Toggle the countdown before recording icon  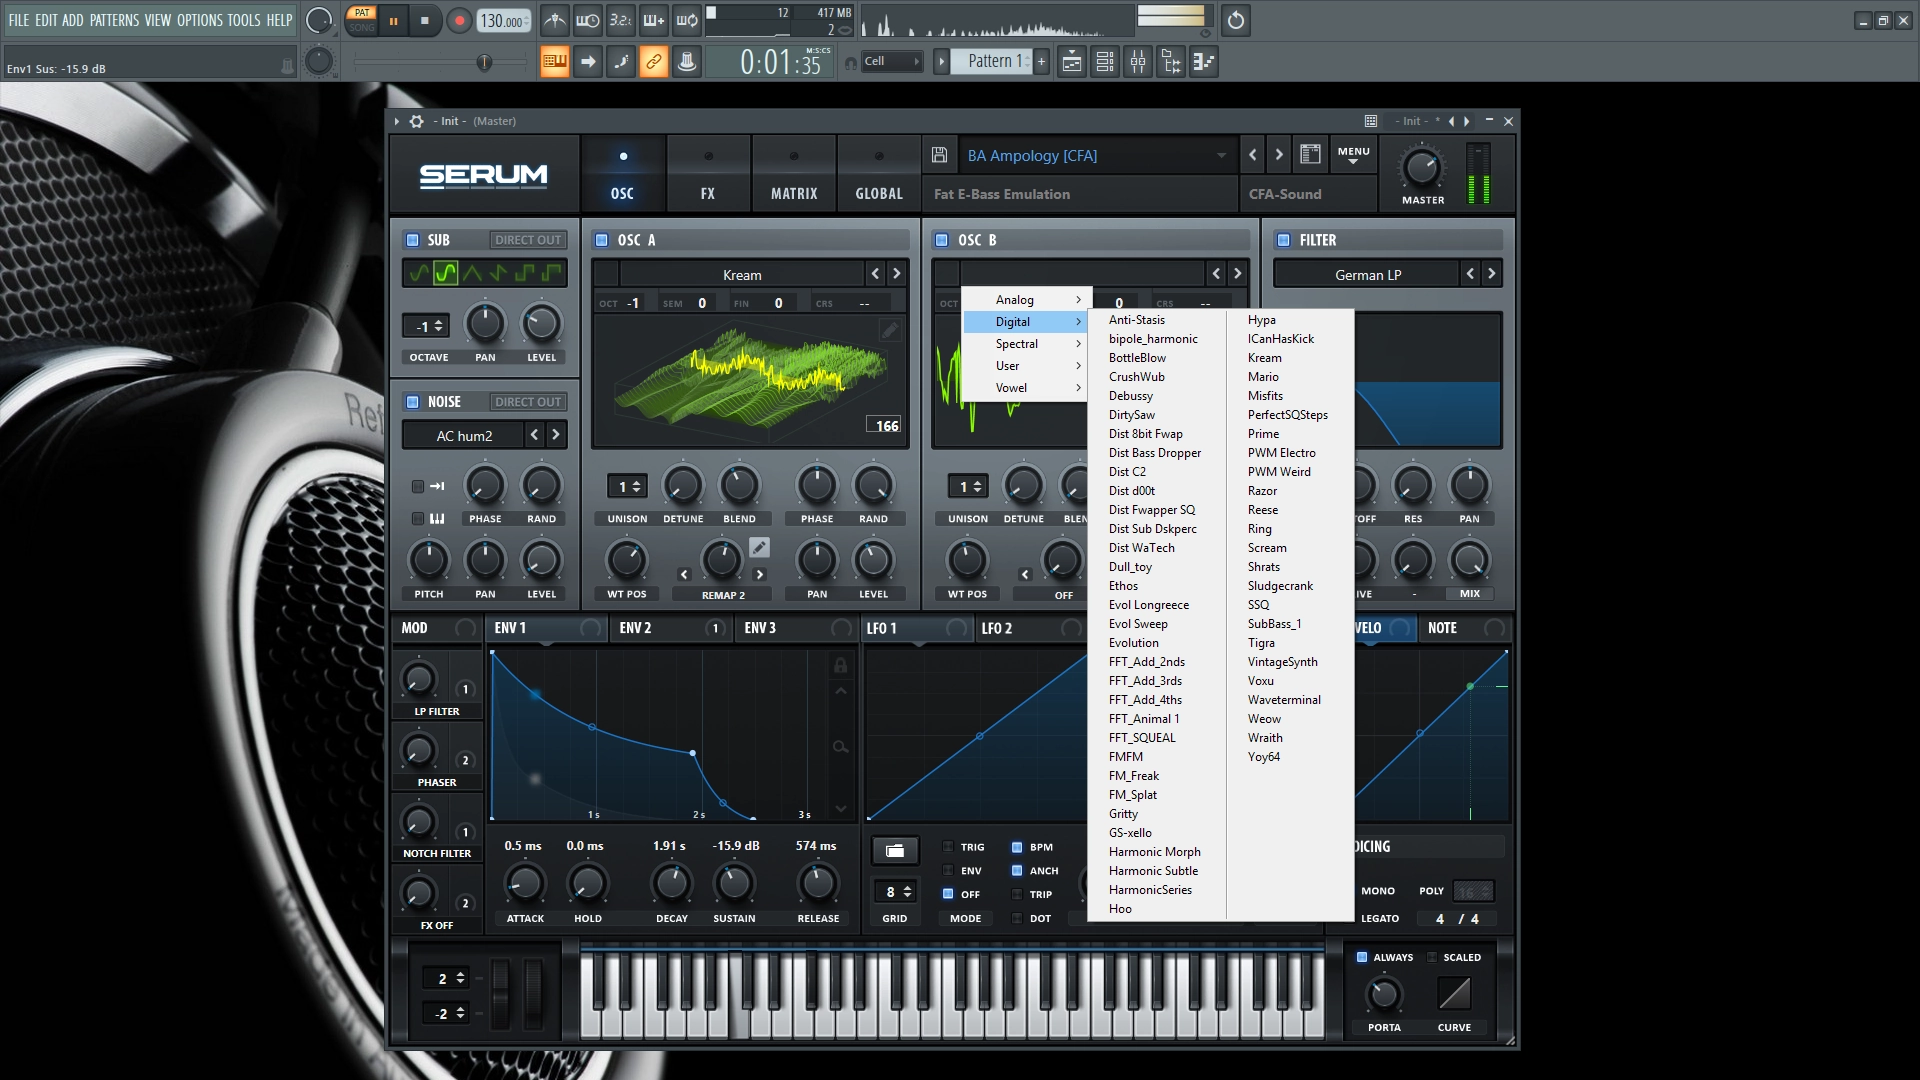pyautogui.click(x=621, y=20)
